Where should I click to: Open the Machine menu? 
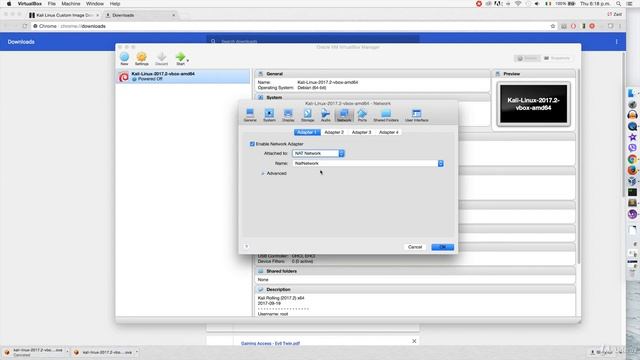pyautogui.click(x=71, y=4)
